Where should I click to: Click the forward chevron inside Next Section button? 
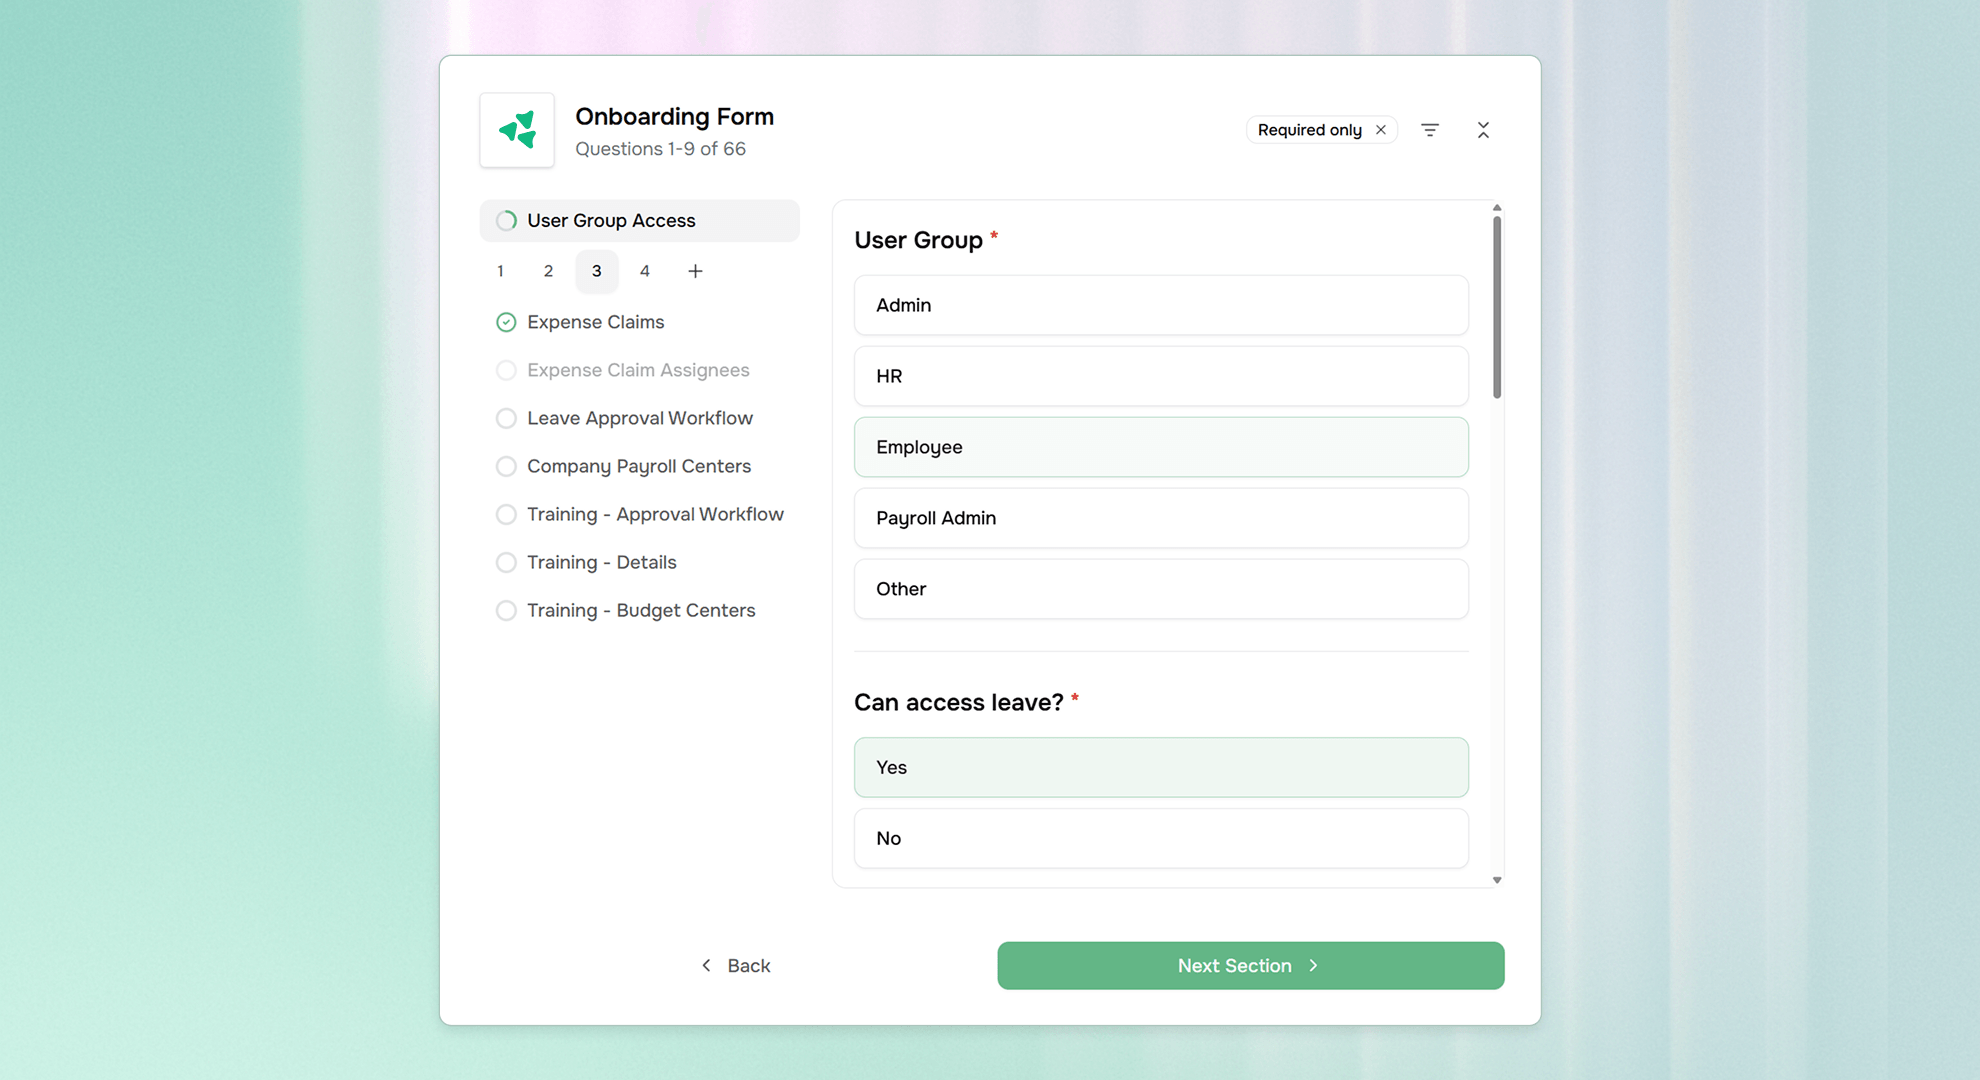coord(1313,965)
